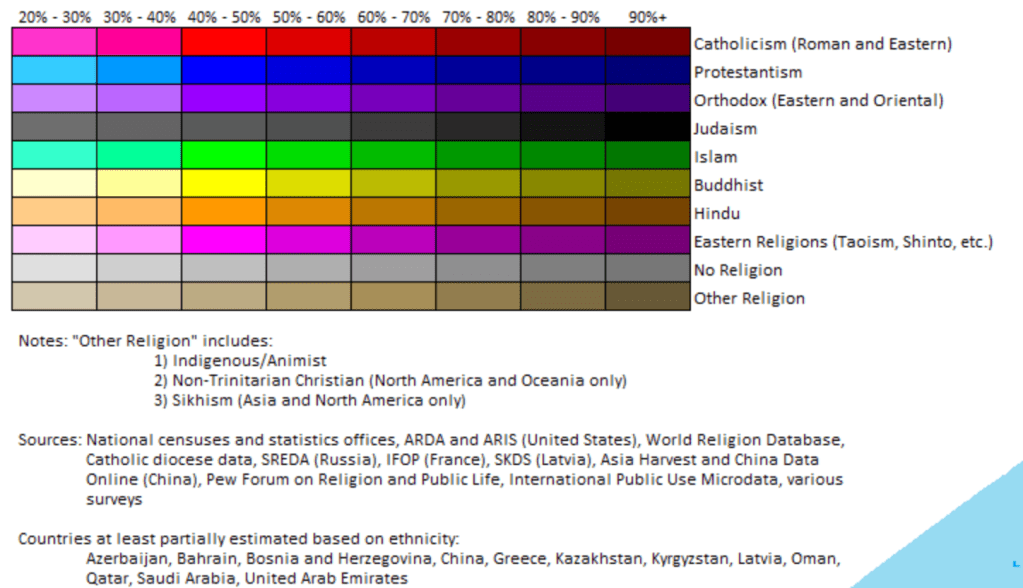Click the Islam 90%+ dark green swatch
Image resolution: width=1023 pixels, height=588 pixels.
coord(648,156)
